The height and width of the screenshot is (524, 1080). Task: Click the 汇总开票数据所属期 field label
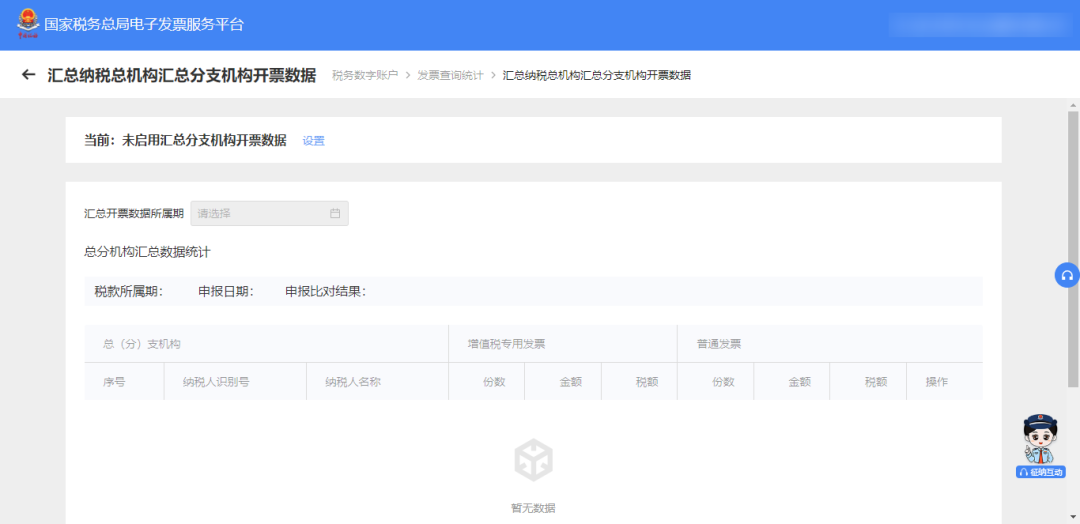(x=134, y=213)
